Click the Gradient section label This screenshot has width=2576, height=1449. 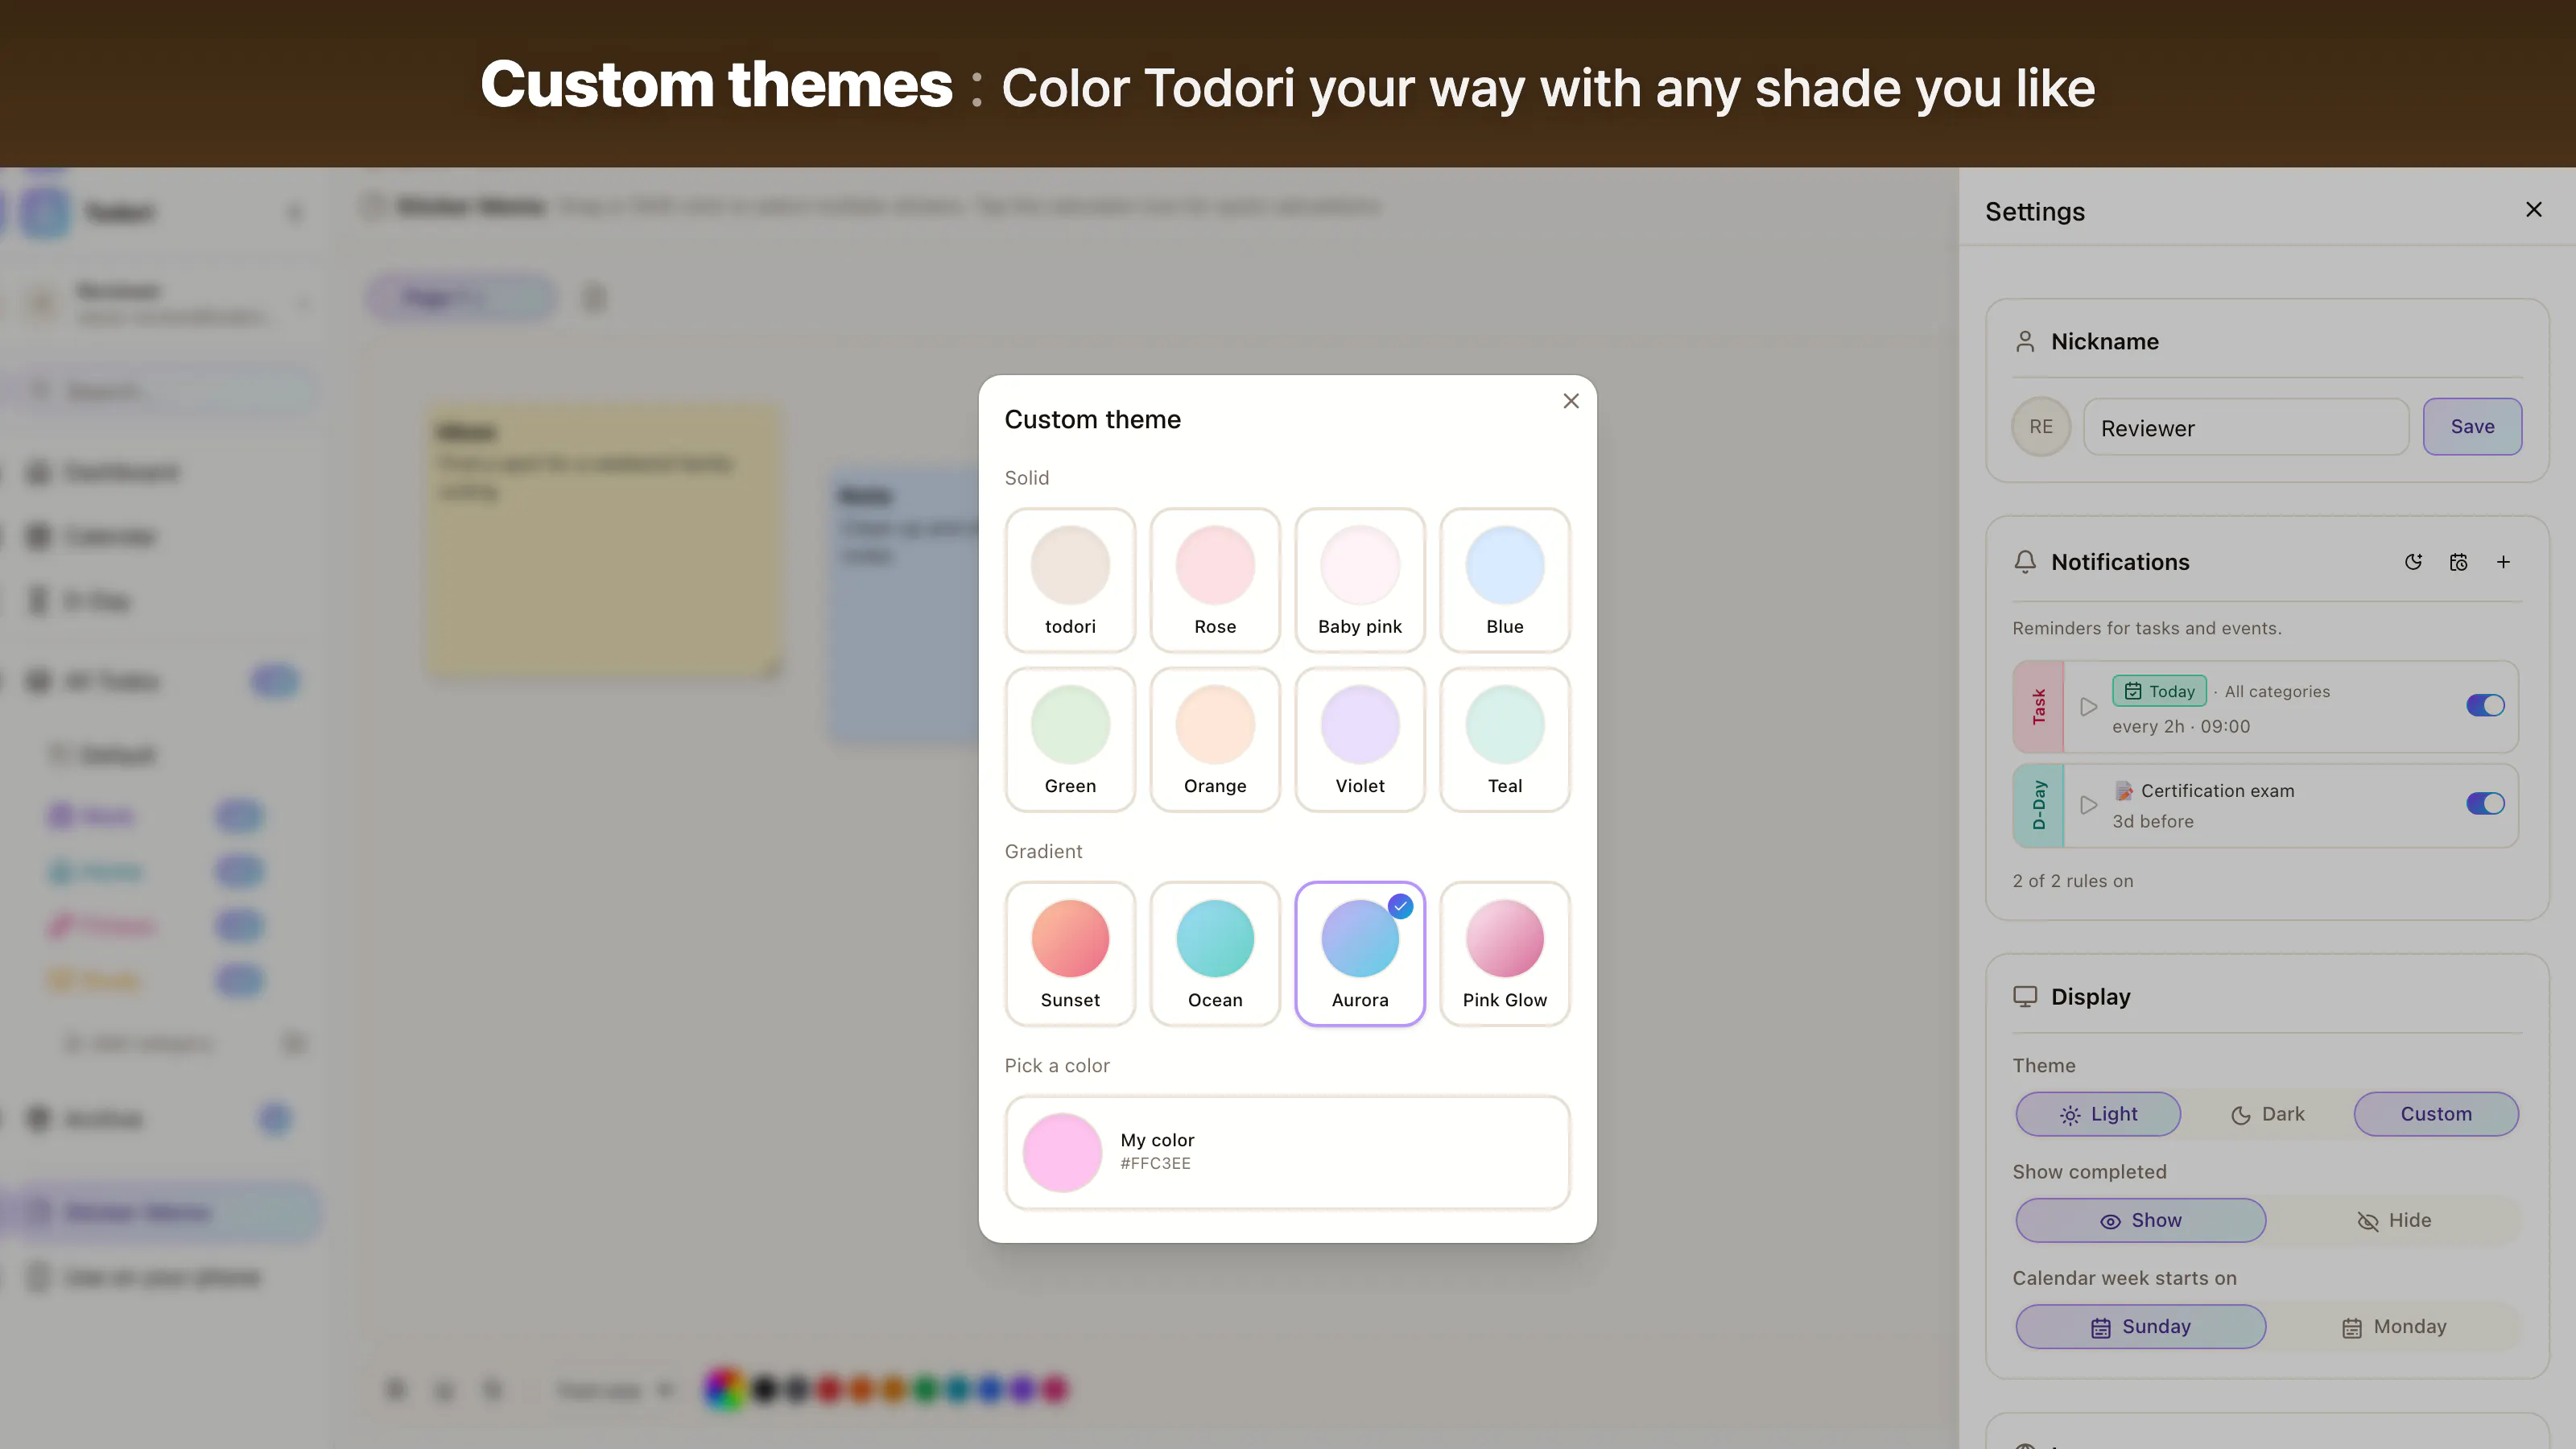pos(1043,852)
